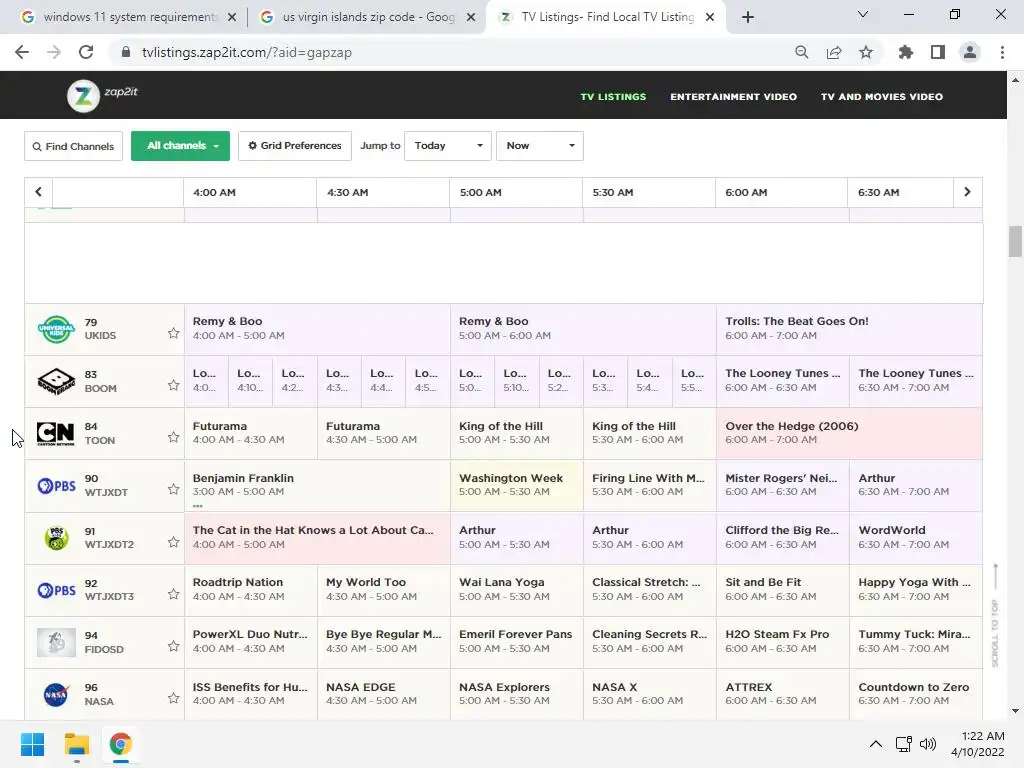Click the Cartoon Network channel logo
The width and height of the screenshot is (1024, 768).
click(x=56, y=434)
